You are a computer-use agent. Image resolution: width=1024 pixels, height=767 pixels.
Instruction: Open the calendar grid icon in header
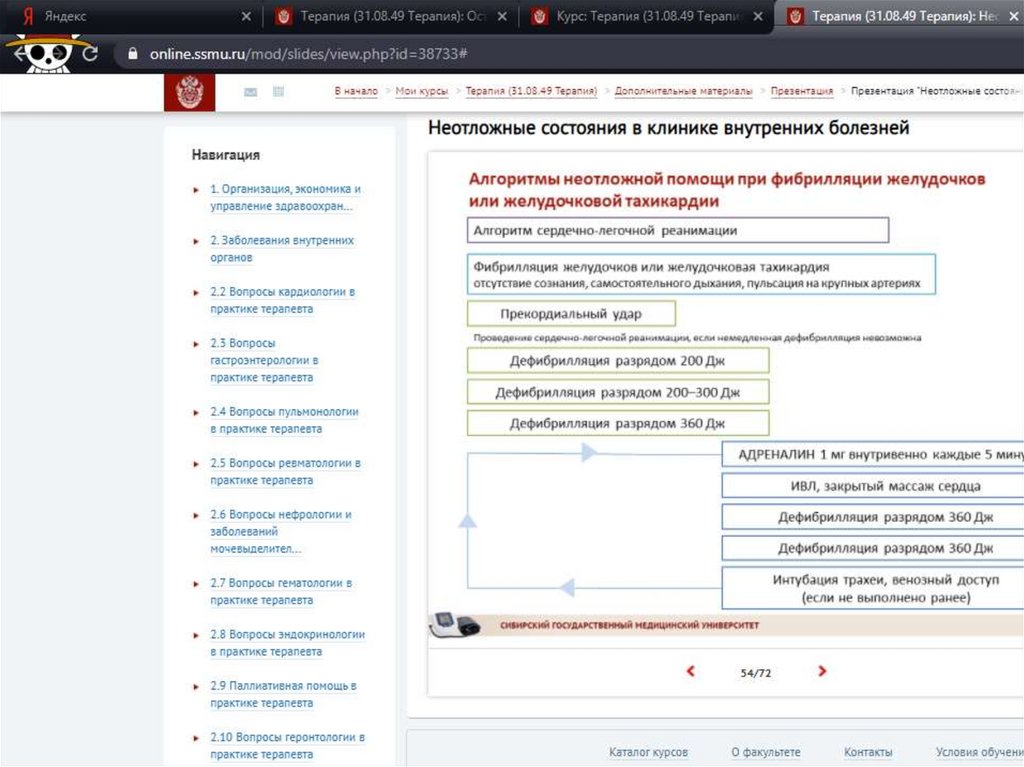click(278, 92)
